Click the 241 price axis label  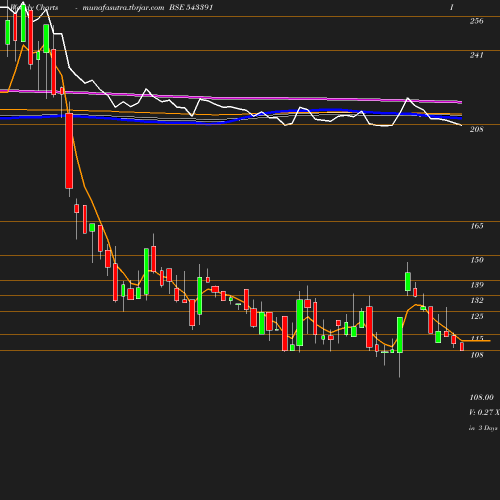tap(476, 55)
